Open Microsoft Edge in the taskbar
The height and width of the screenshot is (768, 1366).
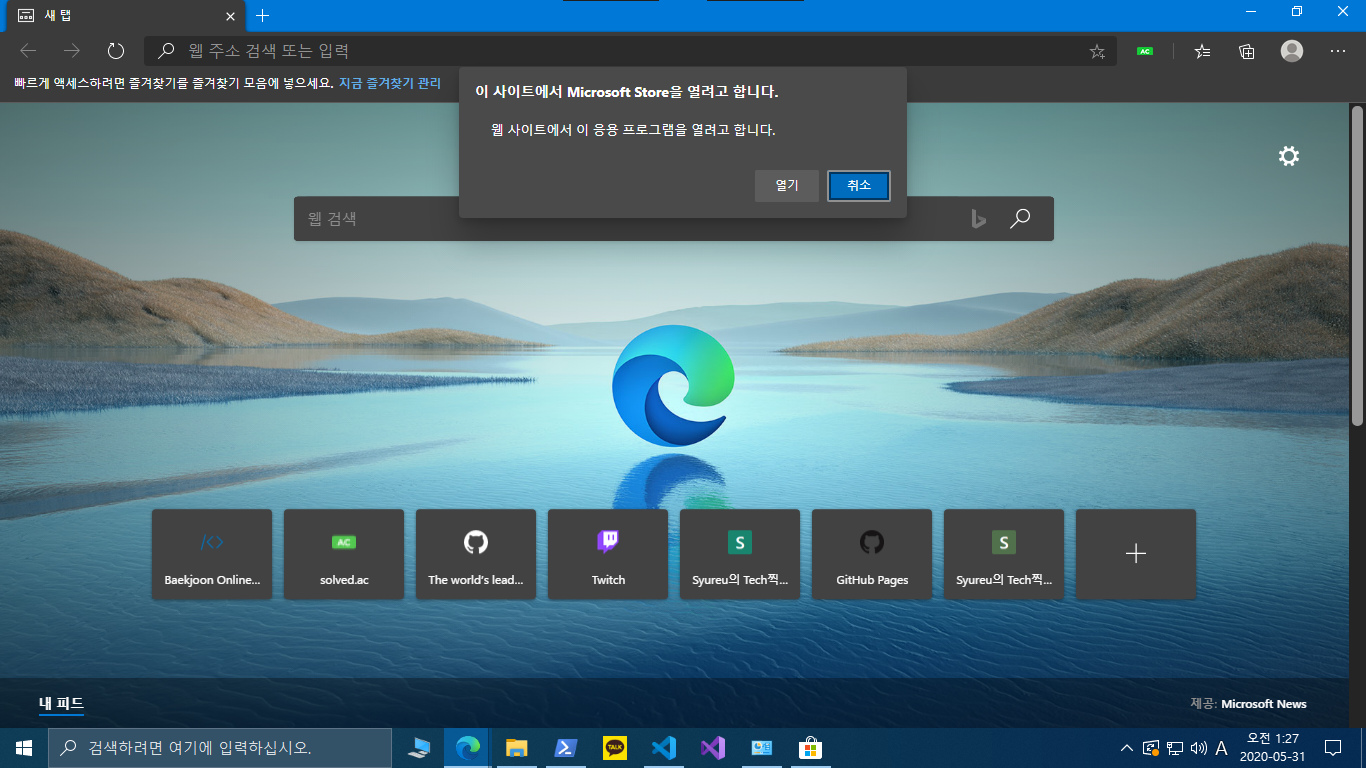[x=467, y=747]
